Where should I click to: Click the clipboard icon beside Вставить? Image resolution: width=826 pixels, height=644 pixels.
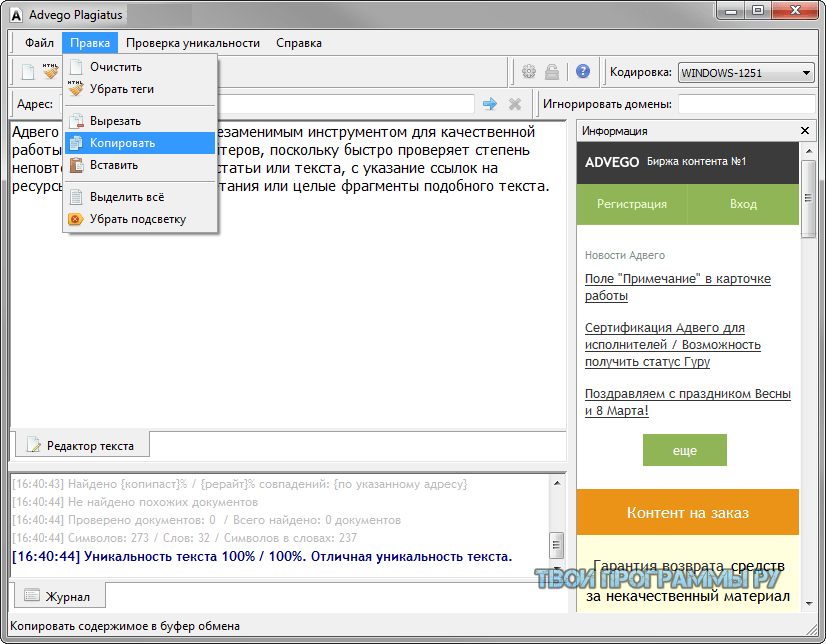pyautogui.click(x=76, y=165)
